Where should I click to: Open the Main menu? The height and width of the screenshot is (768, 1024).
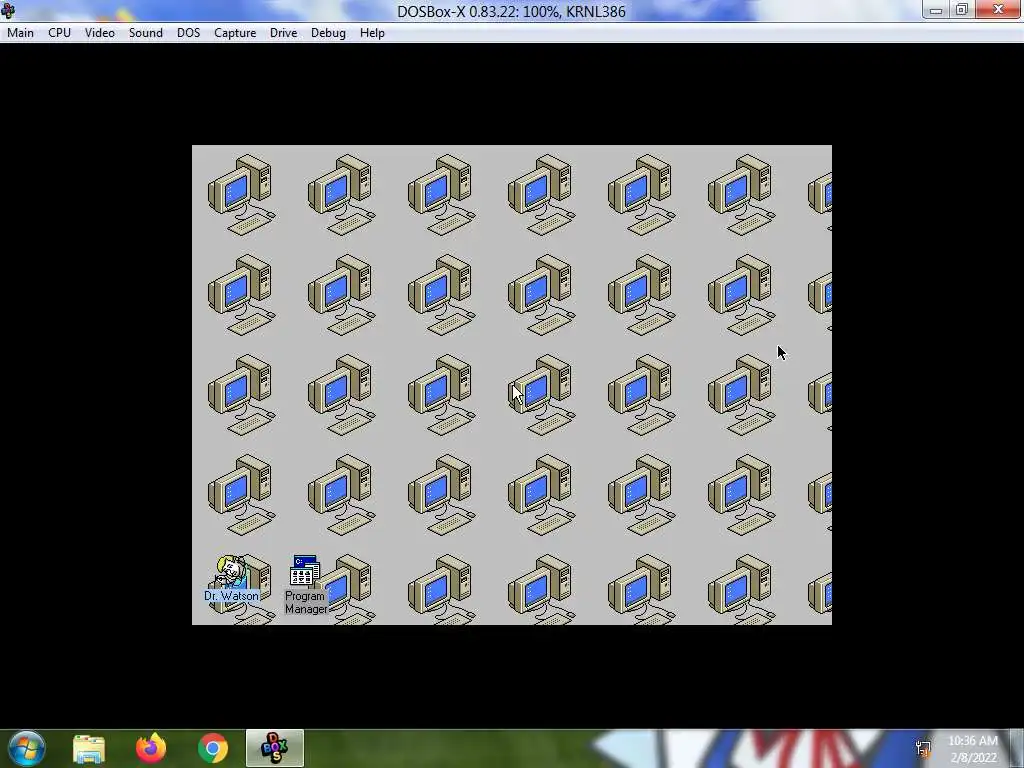(x=20, y=33)
